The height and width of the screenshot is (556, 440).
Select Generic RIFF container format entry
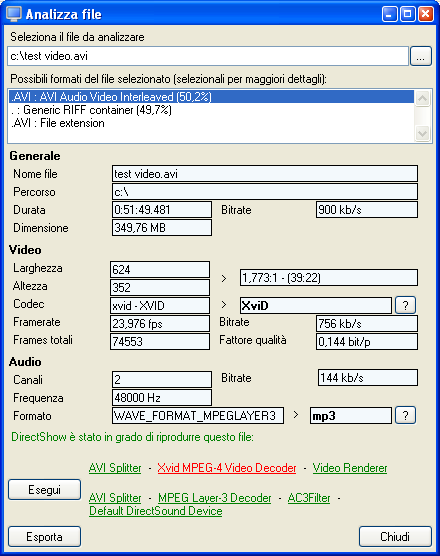[x=211, y=110]
